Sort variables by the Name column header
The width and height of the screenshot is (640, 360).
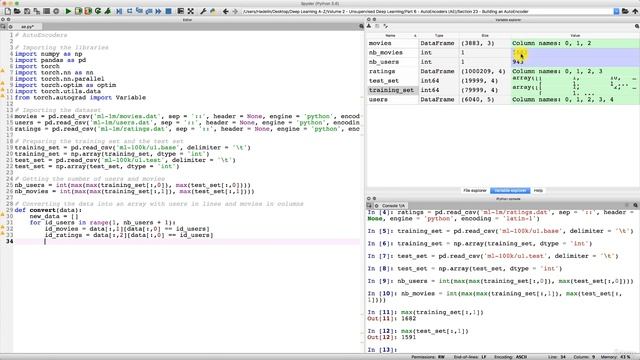[392, 36]
